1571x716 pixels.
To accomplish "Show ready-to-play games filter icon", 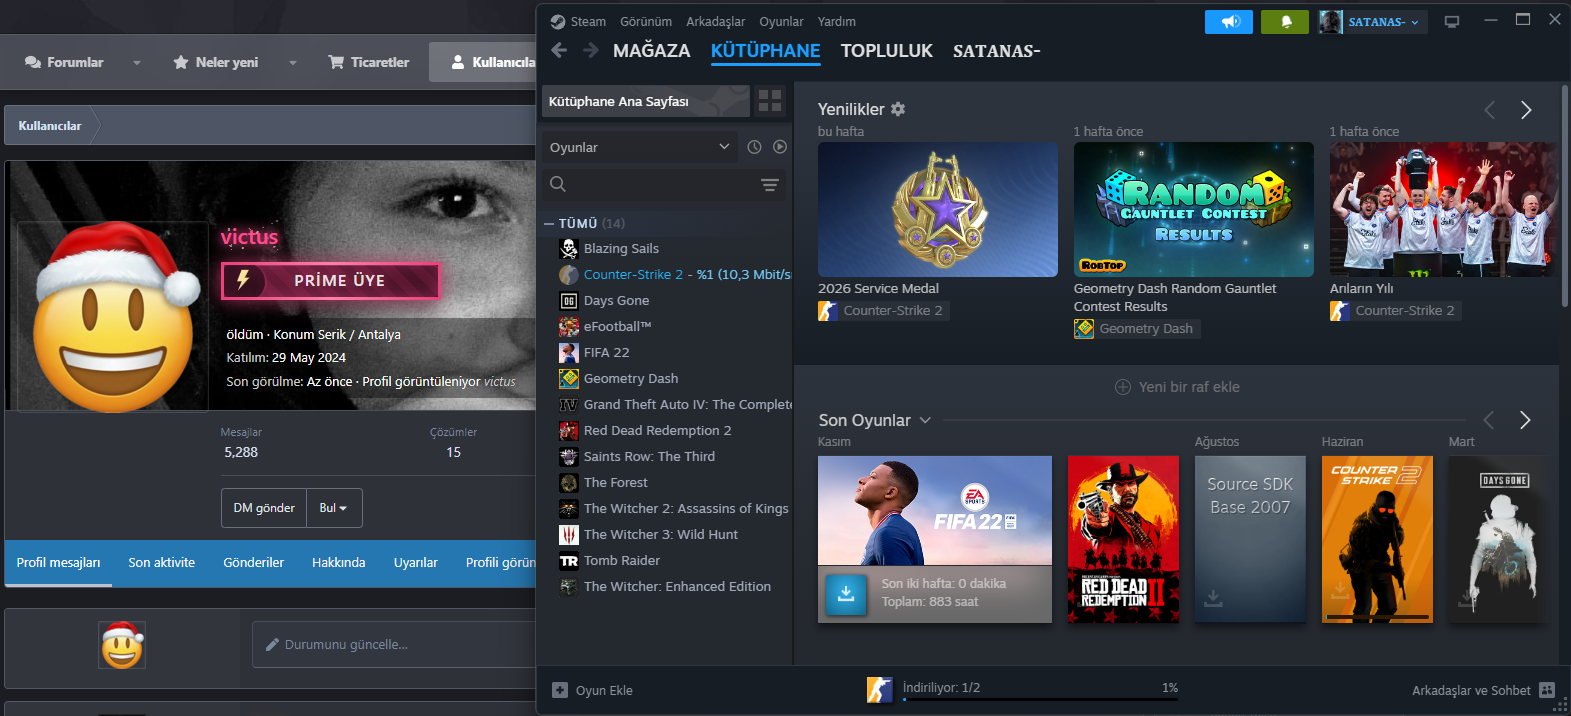I will (780, 147).
